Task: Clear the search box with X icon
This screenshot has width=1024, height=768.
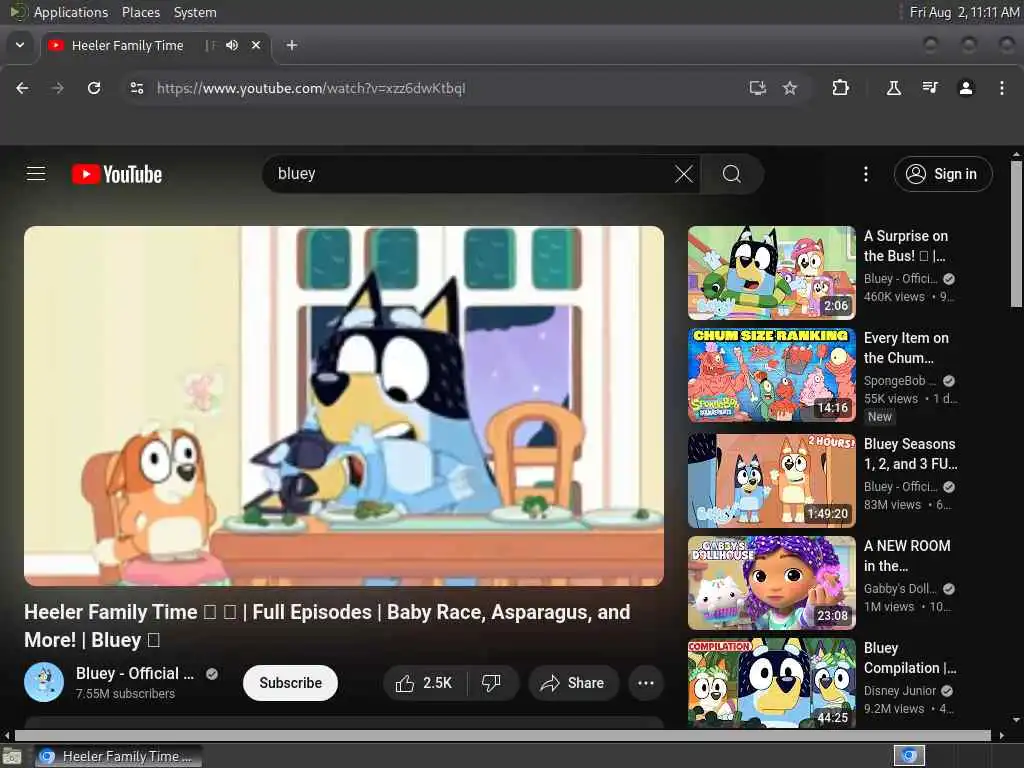Action: (x=684, y=174)
